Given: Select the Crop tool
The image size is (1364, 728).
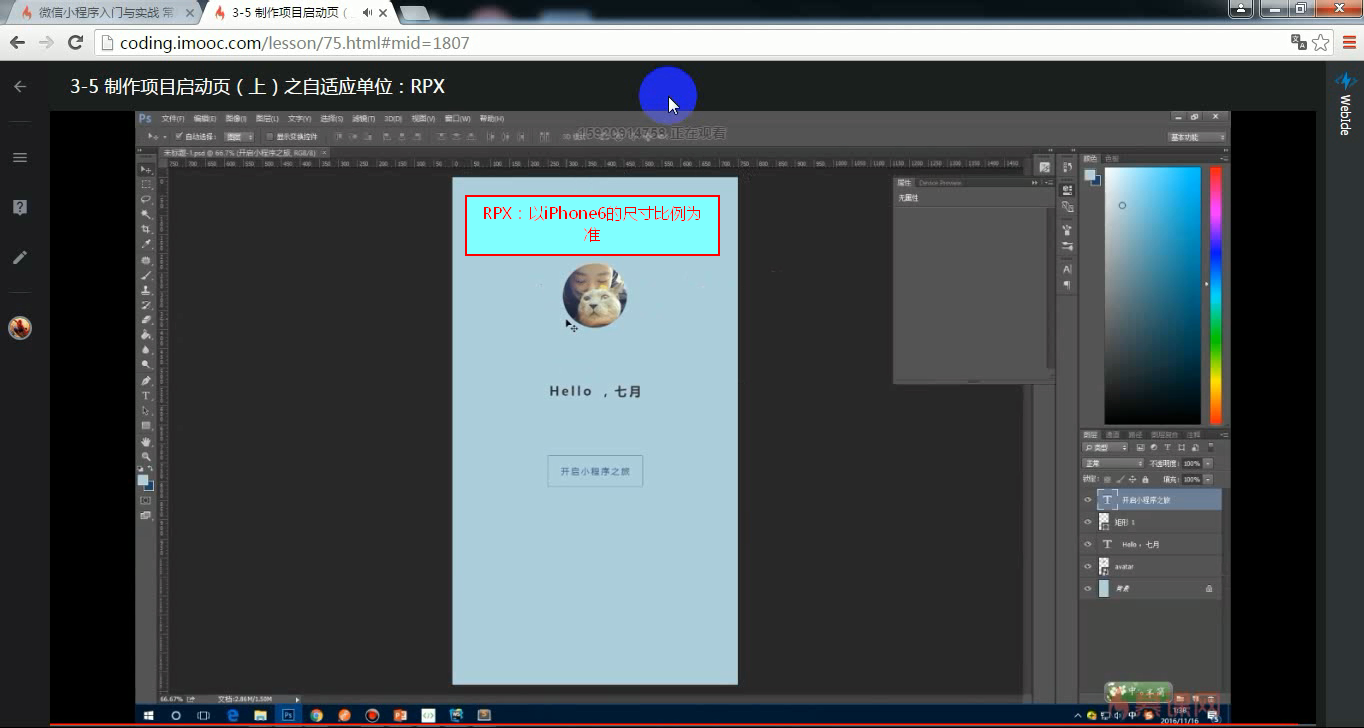Looking at the screenshot, I should pos(146,230).
